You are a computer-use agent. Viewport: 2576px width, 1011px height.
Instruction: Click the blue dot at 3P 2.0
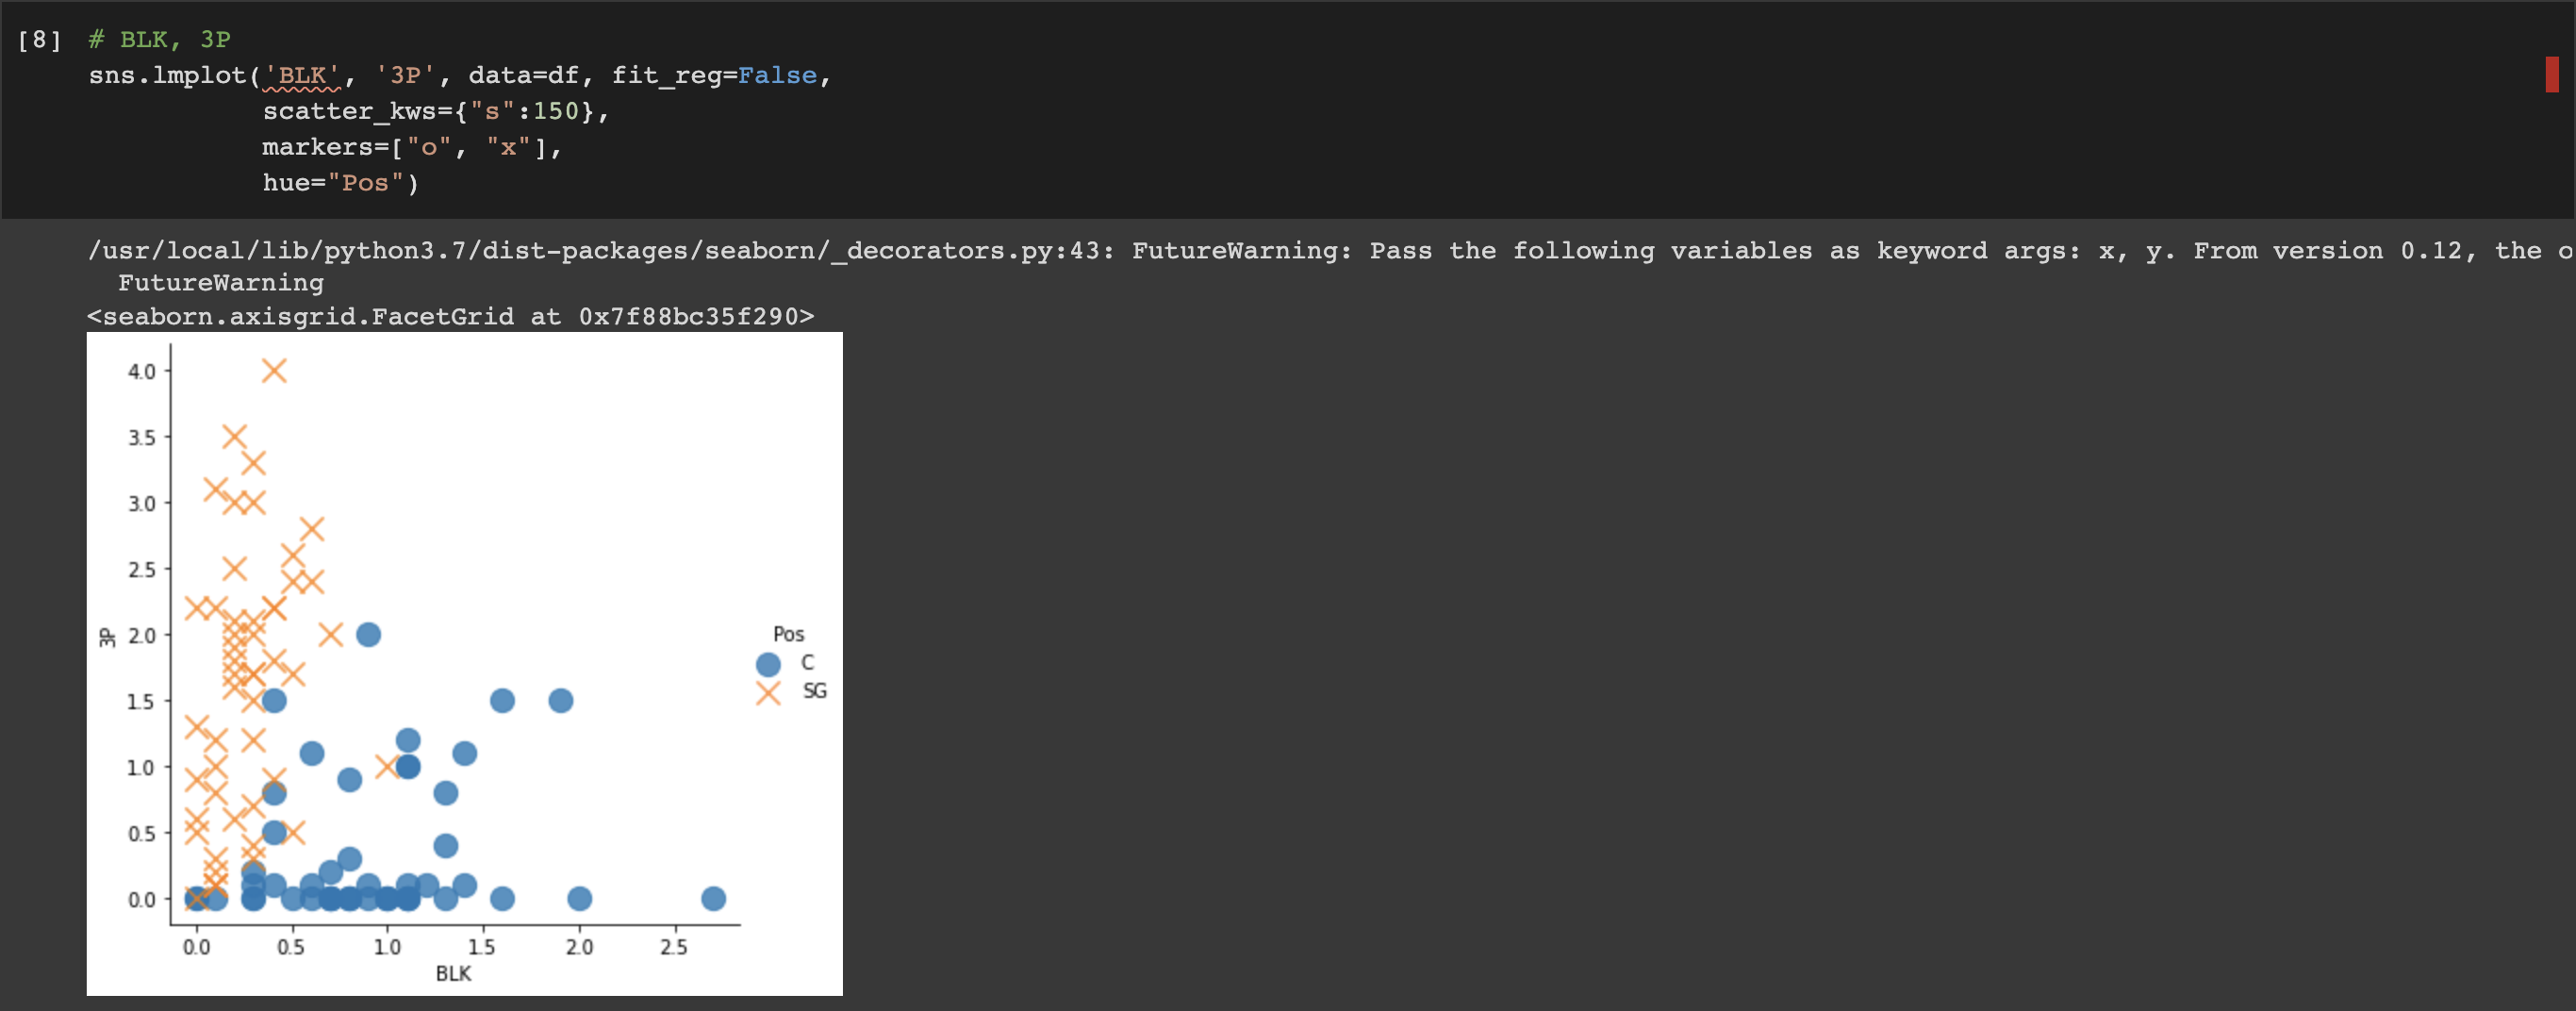(368, 634)
